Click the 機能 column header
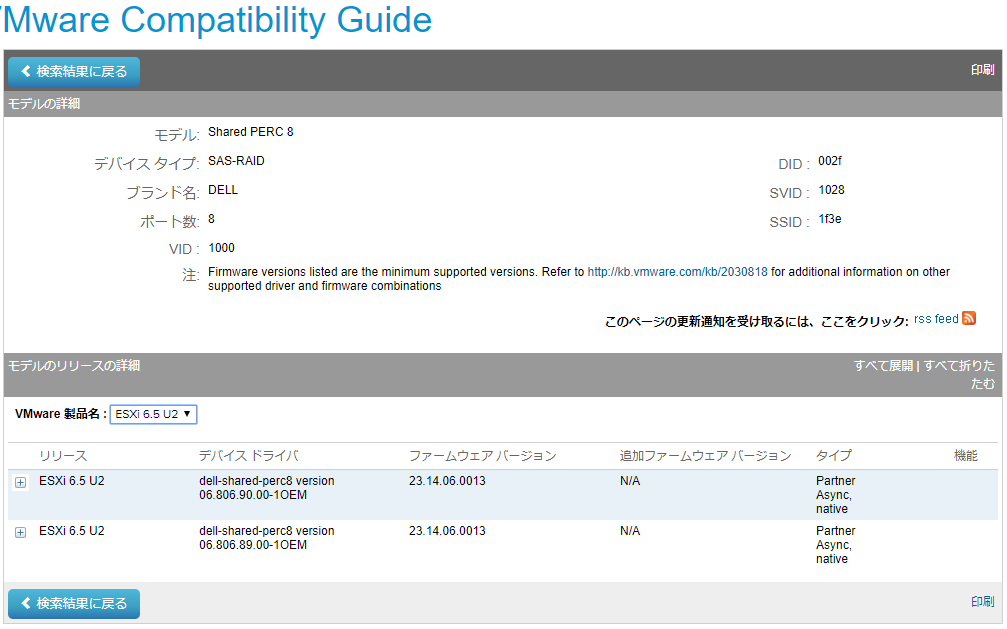 coord(965,456)
